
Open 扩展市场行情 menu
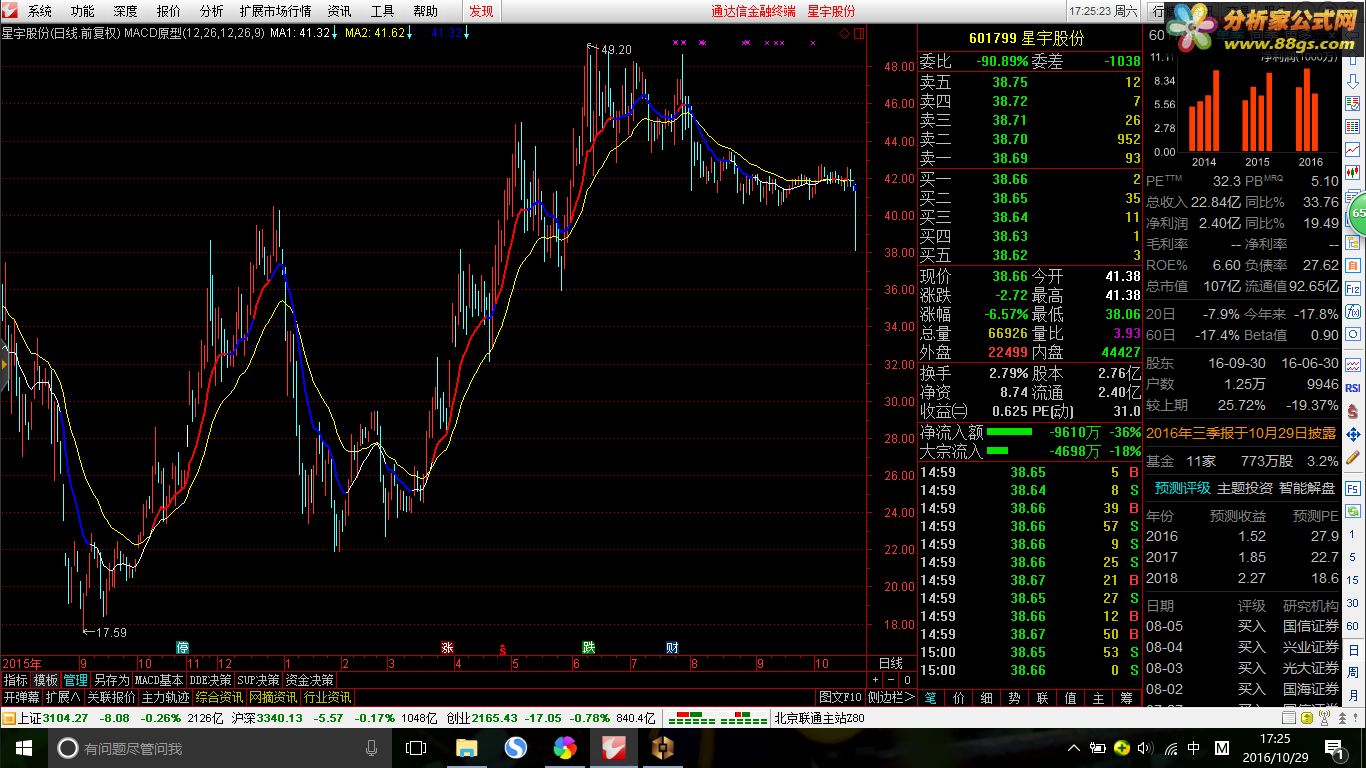[x=276, y=11]
